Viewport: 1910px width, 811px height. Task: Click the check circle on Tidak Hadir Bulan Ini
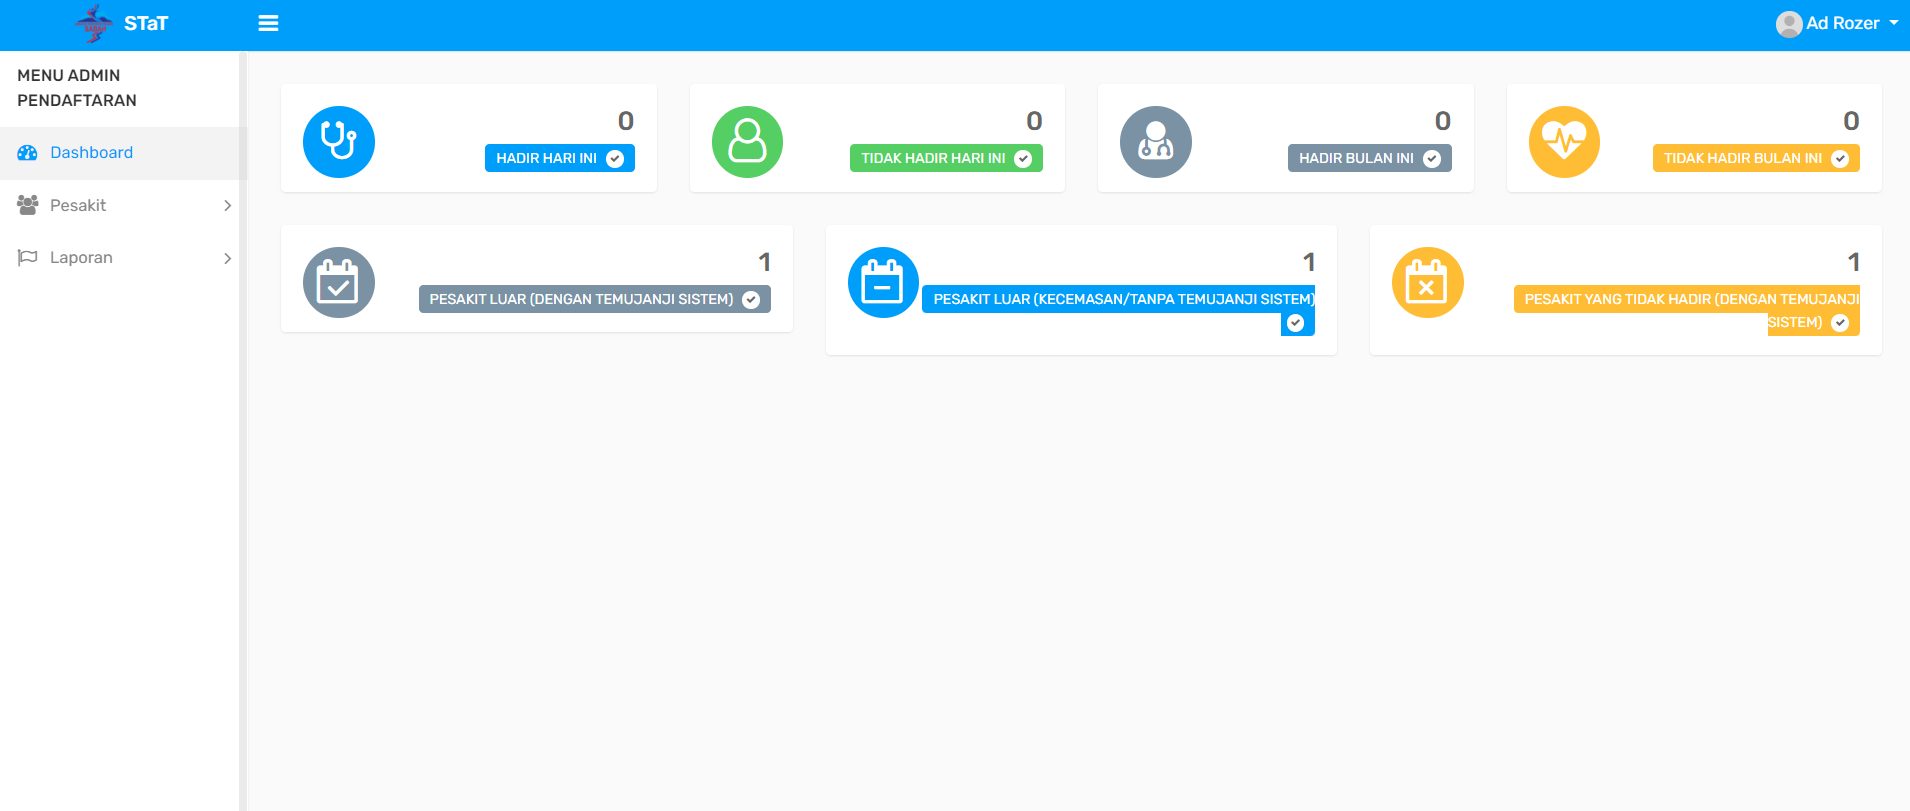(1840, 159)
